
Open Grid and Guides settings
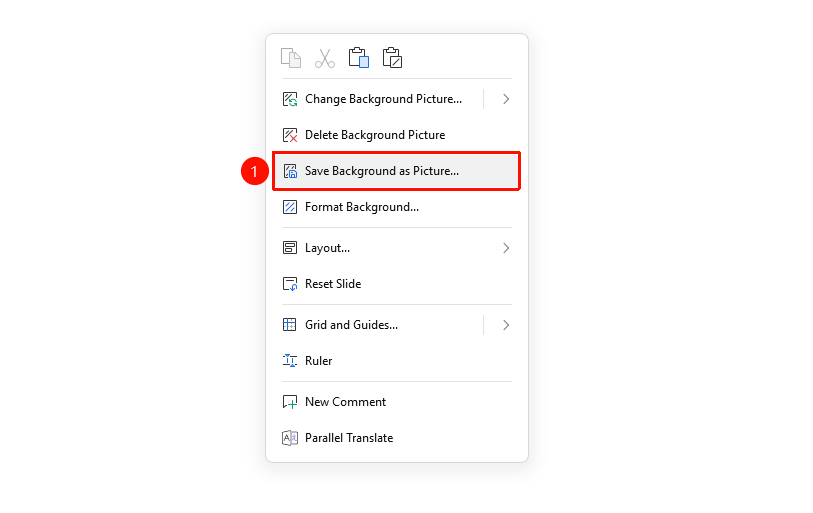tap(379, 325)
